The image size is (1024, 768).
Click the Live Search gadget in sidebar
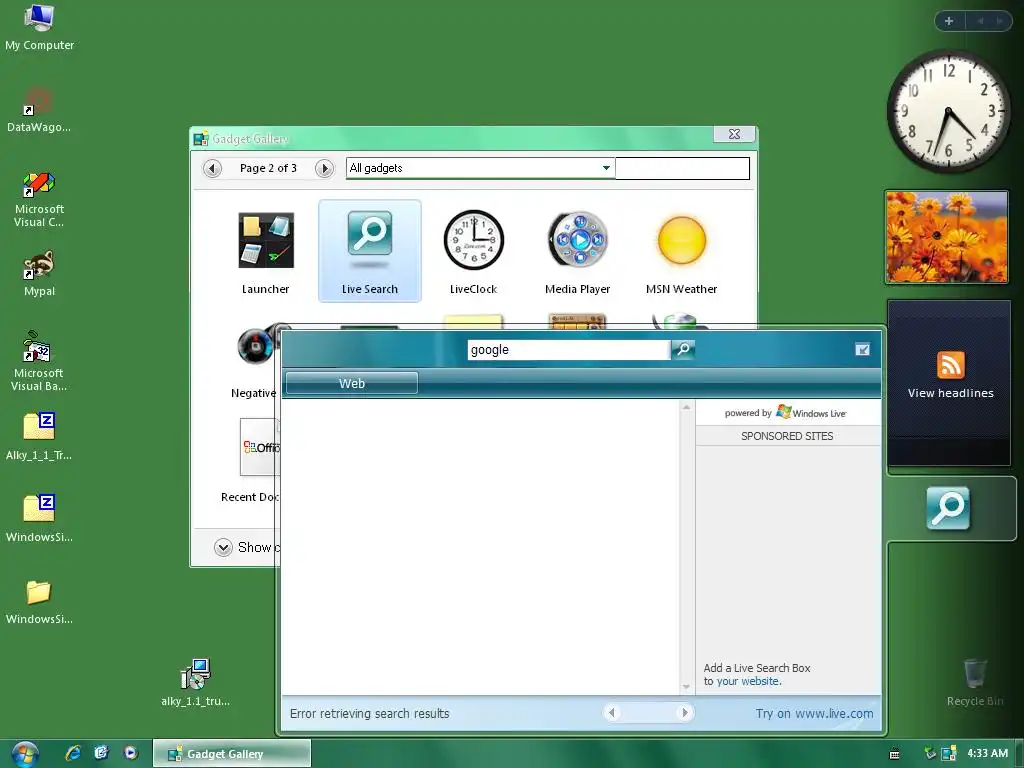(x=948, y=508)
